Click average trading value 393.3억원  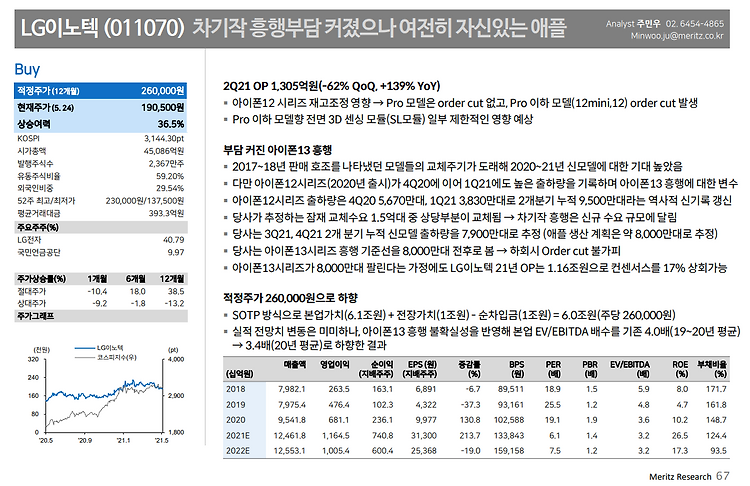166,213
